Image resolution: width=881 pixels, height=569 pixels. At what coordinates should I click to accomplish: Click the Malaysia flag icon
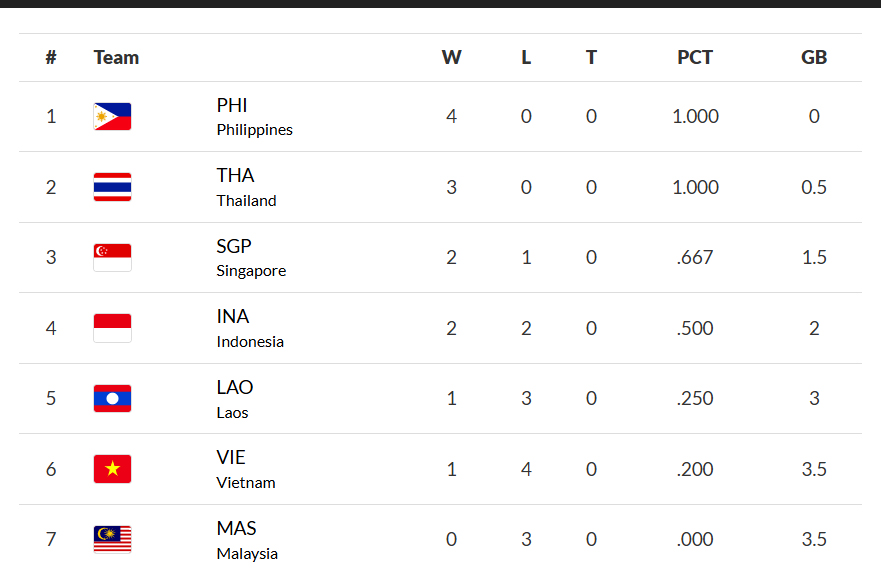coord(112,540)
